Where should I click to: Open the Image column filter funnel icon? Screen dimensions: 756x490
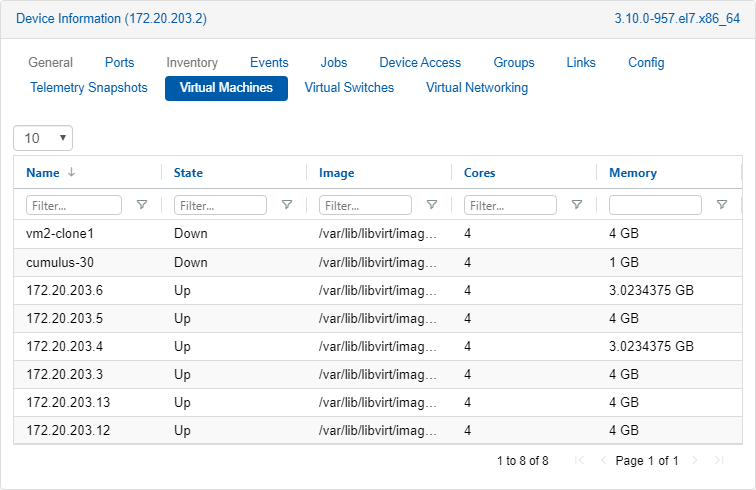coord(432,205)
